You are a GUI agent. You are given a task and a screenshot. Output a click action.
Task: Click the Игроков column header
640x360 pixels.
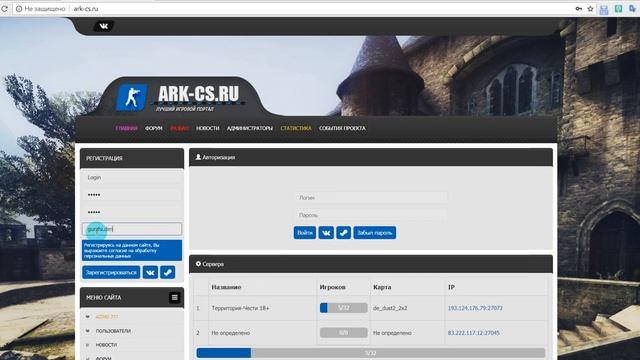(x=333, y=287)
